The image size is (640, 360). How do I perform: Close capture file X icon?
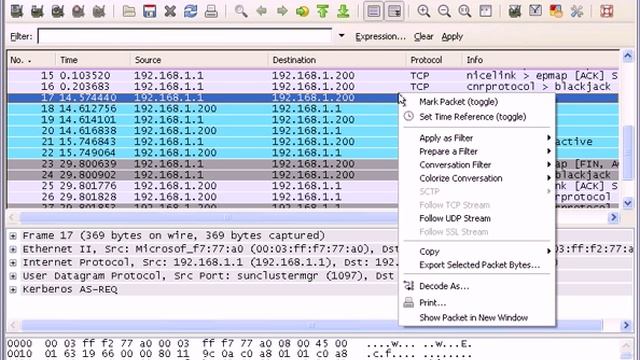170,11
